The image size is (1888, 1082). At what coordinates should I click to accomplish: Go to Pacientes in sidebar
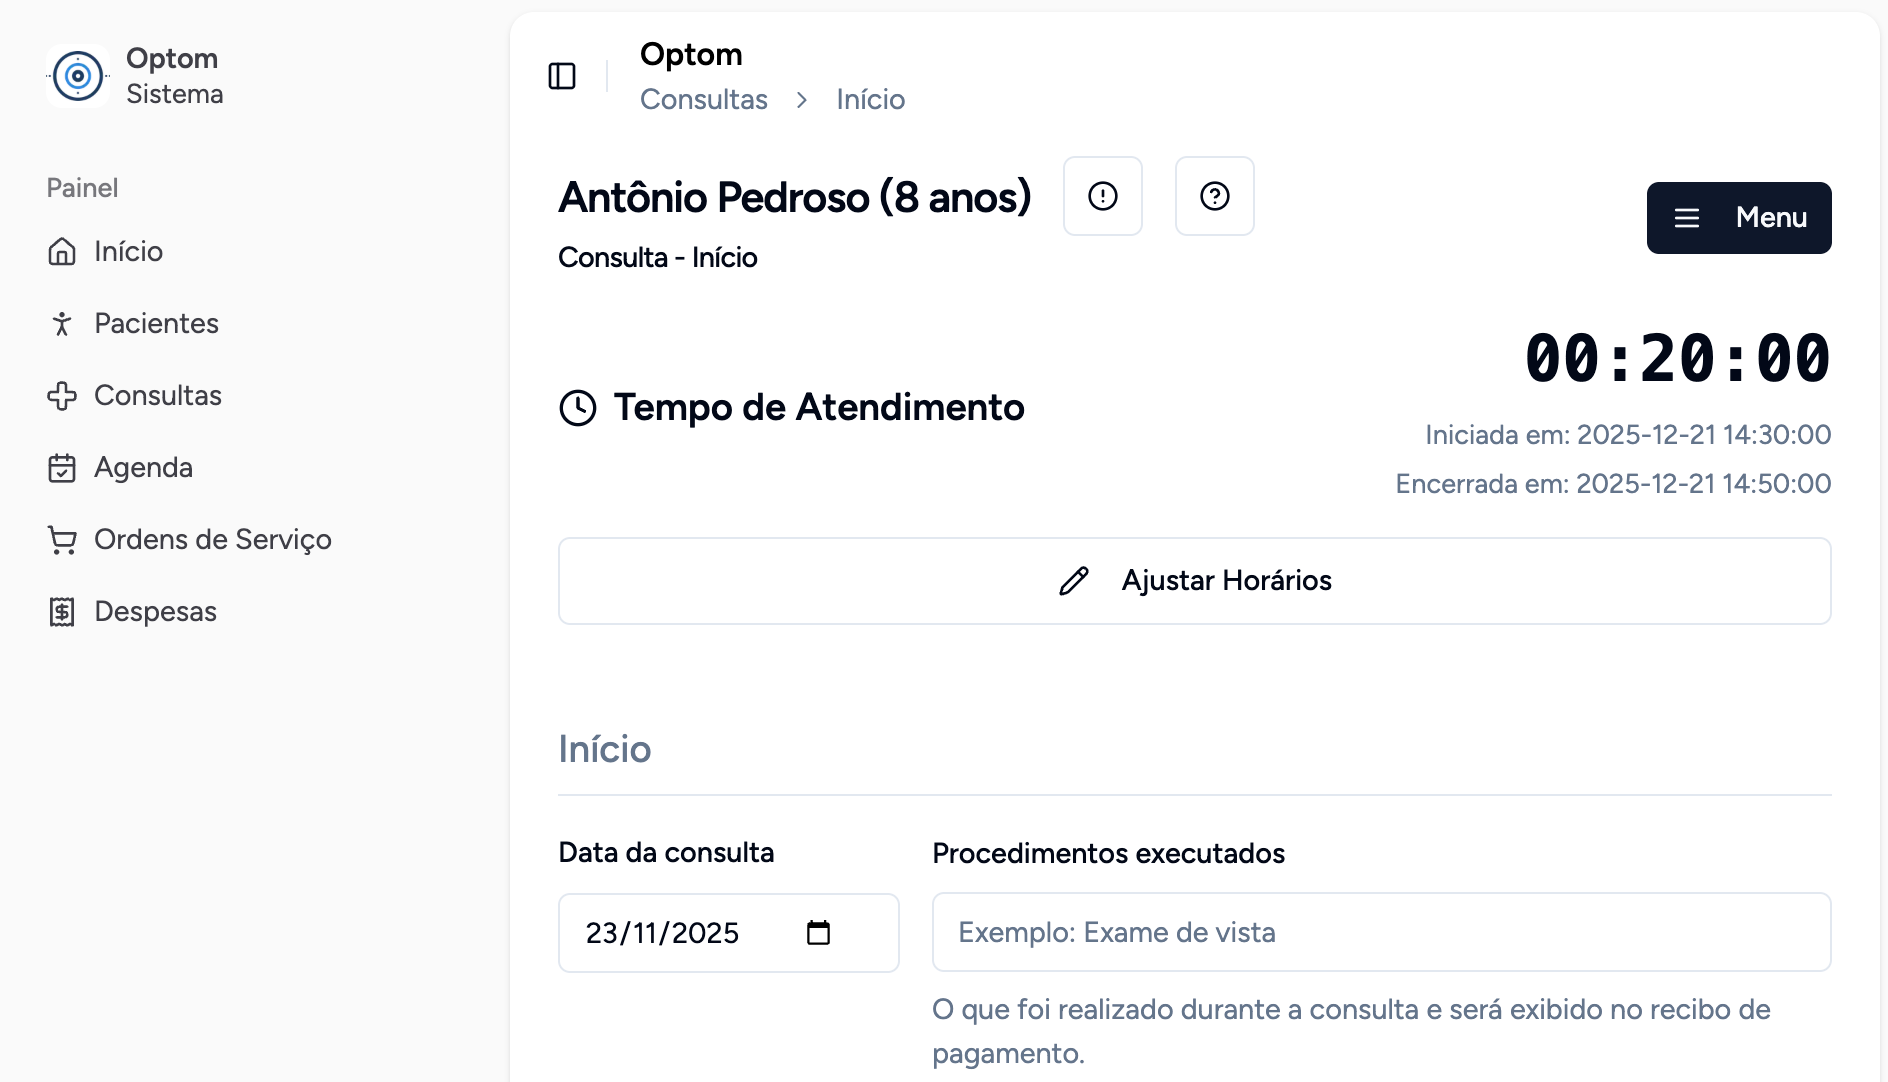coord(156,323)
